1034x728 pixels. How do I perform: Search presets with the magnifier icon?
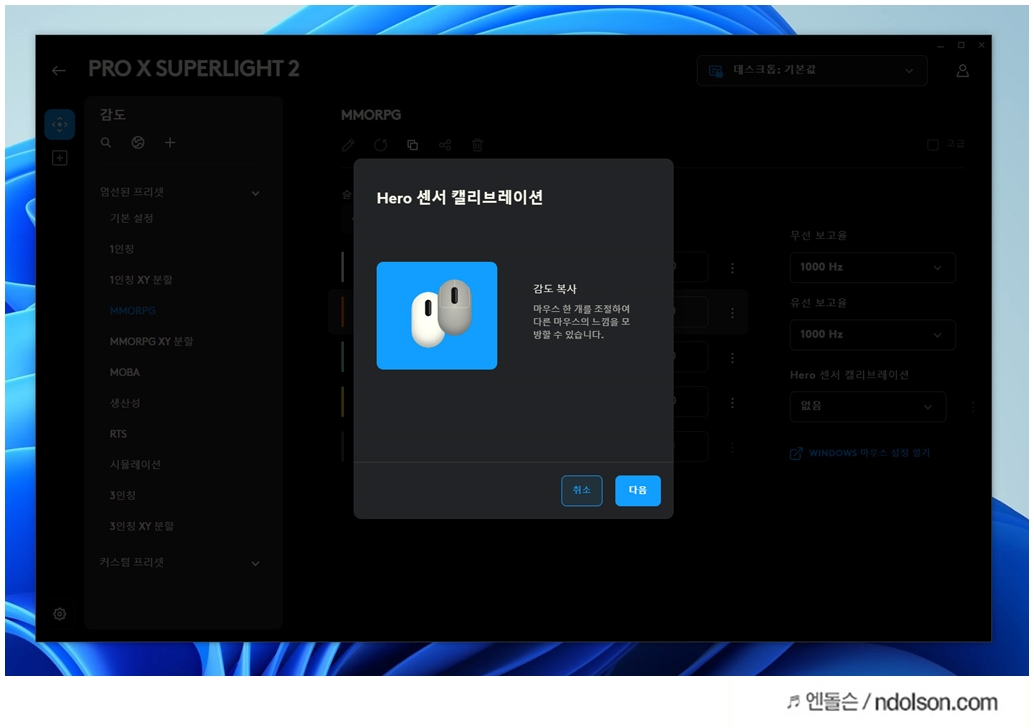coord(106,142)
